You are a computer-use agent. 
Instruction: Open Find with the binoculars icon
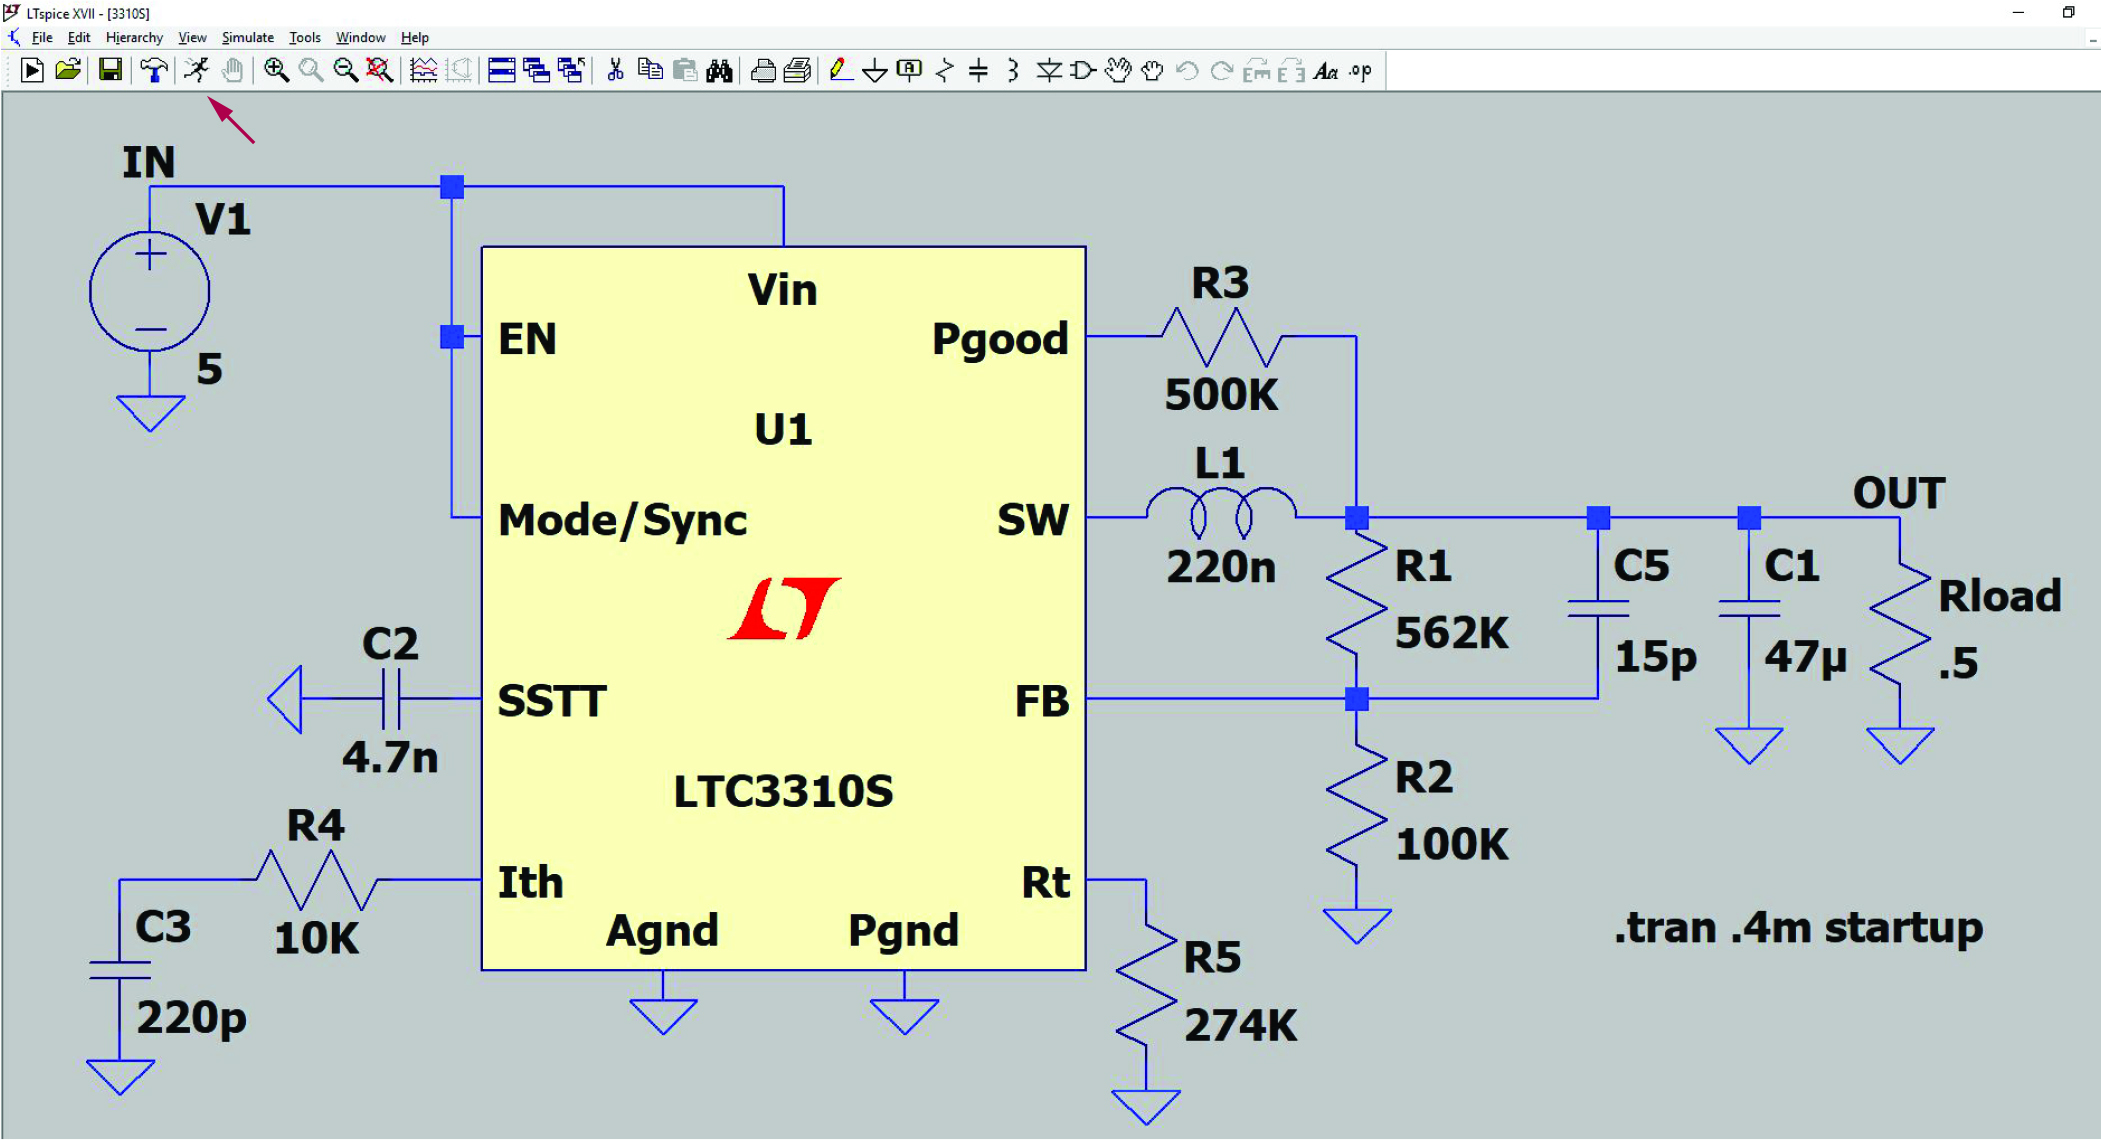[x=719, y=70]
